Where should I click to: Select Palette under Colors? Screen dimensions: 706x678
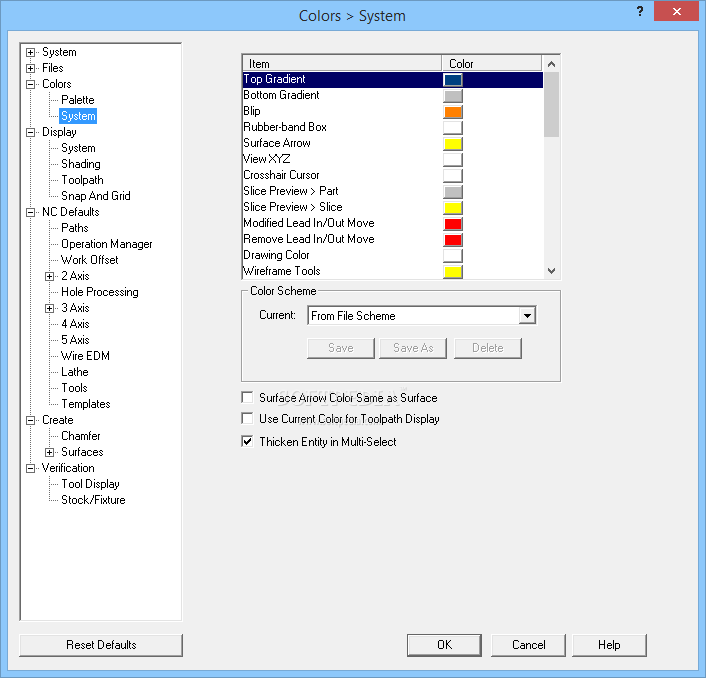click(x=77, y=100)
